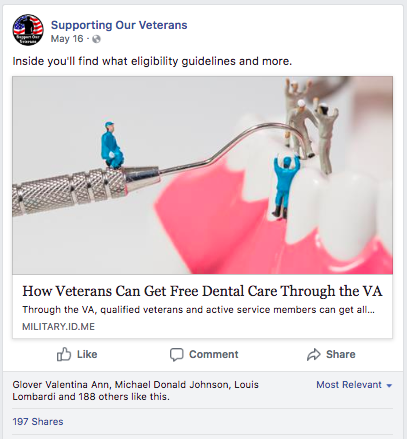
Task: Expand the Most Relevant sort dropdown
Action: click(354, 385)
